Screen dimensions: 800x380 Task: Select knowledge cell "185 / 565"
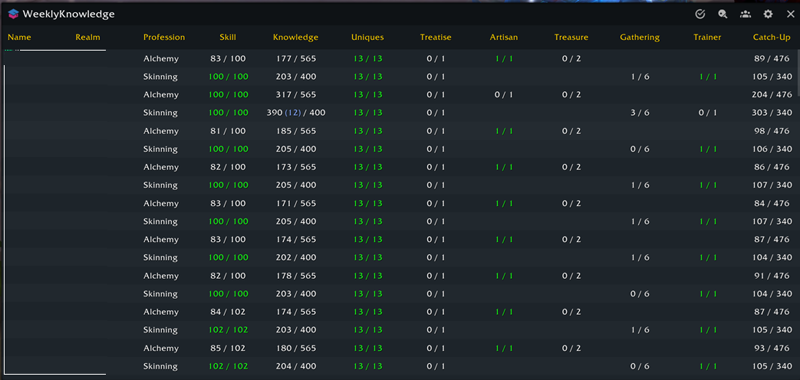coord(295,131)
